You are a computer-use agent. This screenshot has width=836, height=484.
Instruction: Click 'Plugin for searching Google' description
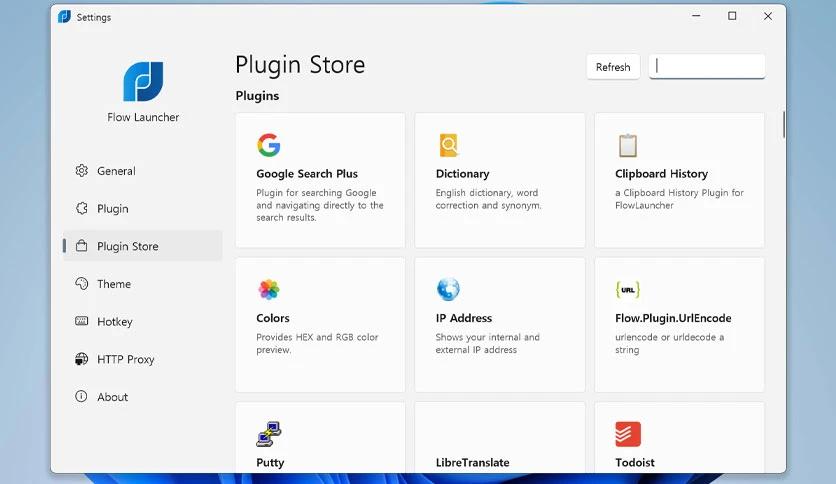320,205
